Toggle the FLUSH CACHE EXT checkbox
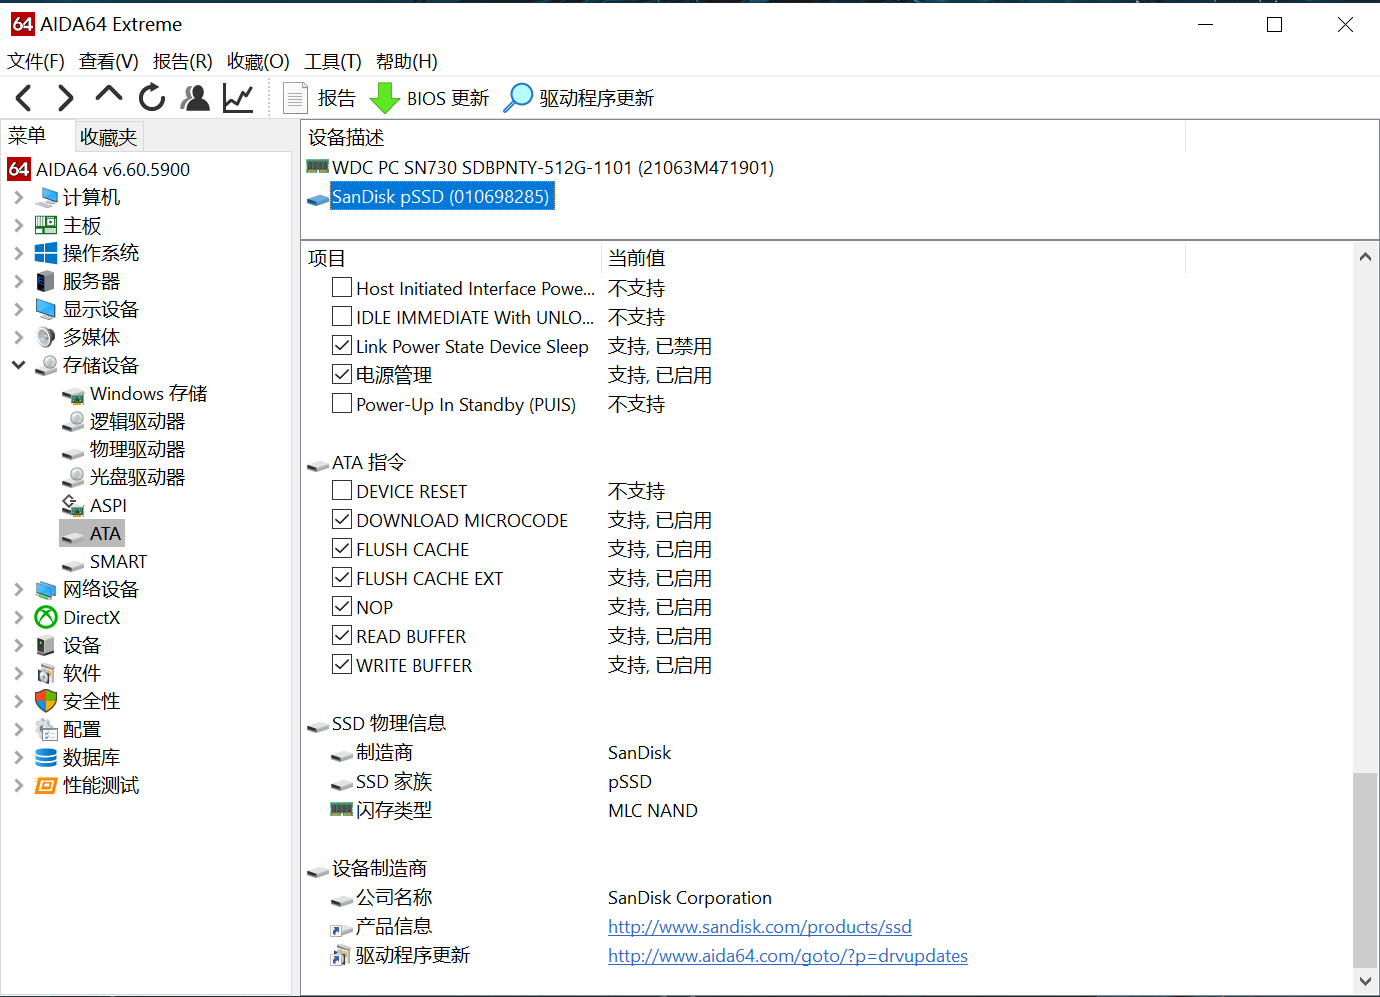This screenshot has height=997, width=1380. pyautogui.click(x=342, y=578)
